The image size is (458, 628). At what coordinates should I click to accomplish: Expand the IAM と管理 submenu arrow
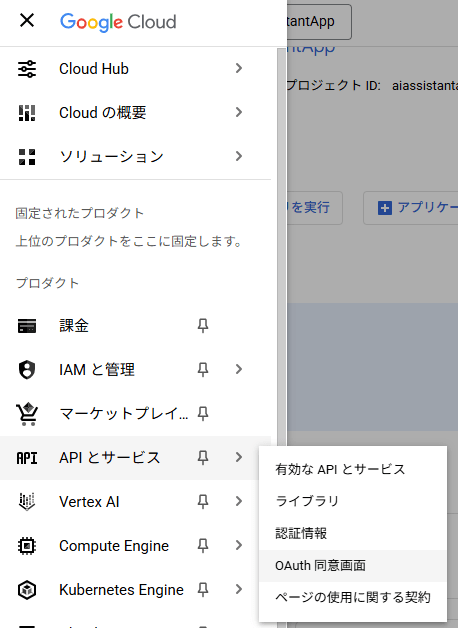[x=239, y=369]
